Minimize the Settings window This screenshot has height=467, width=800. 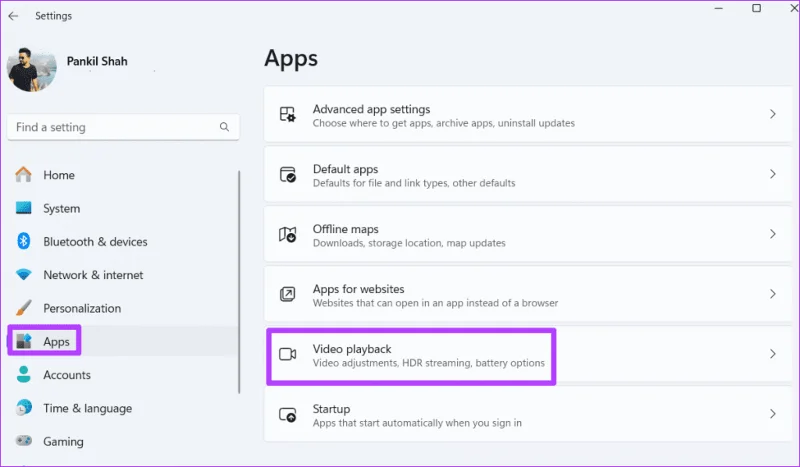718,8
